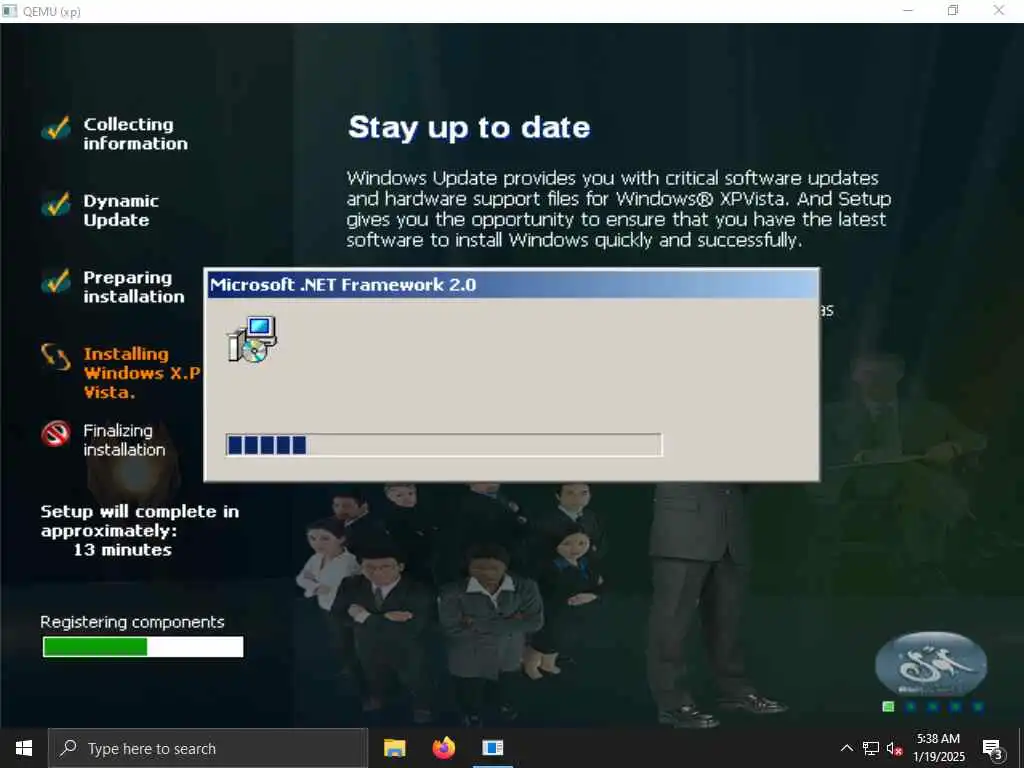Show hidden system tray icons
Viewport: 1024px width, 768px height.
[846, 748]
